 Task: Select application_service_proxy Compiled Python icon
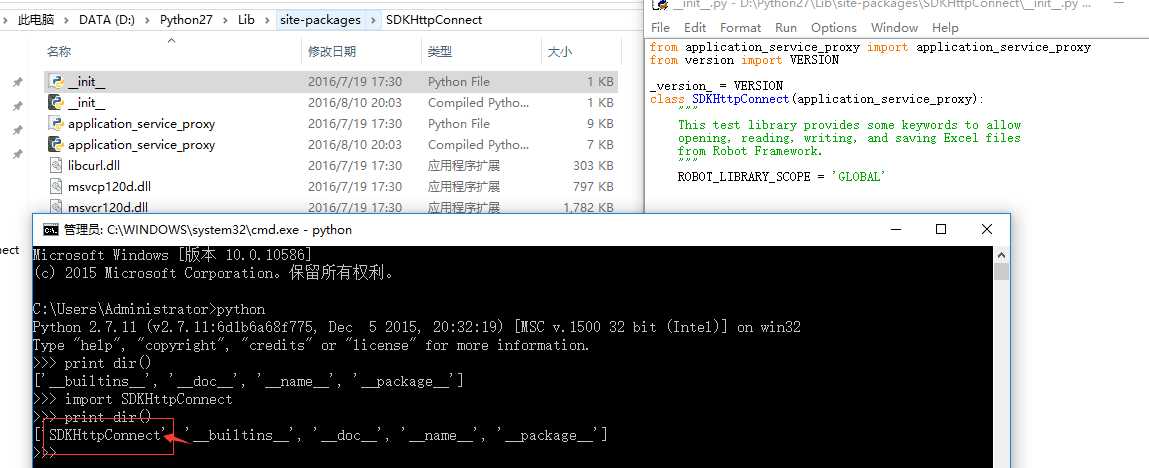56,144
